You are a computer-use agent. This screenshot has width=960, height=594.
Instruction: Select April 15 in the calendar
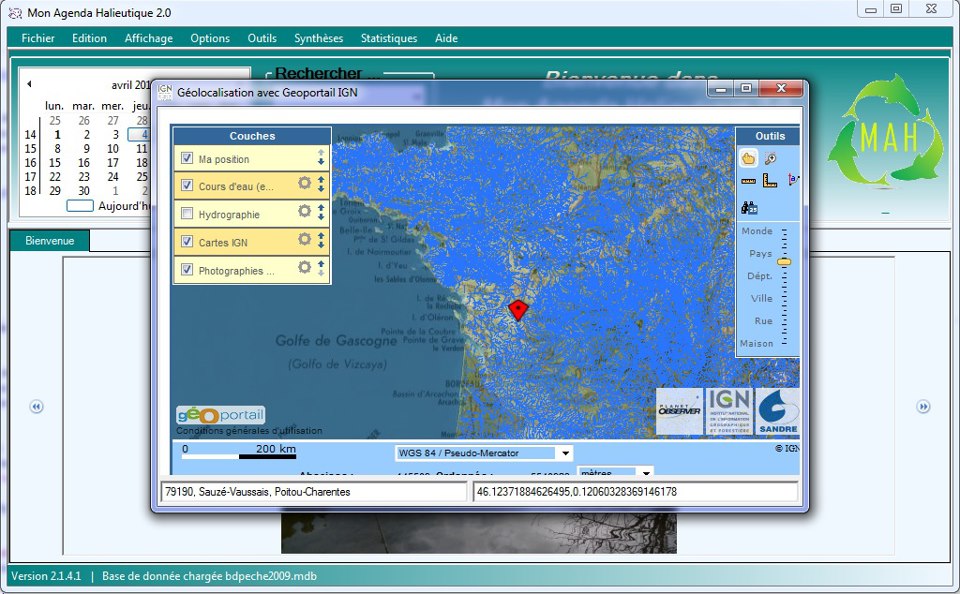(x=55, y=163)
